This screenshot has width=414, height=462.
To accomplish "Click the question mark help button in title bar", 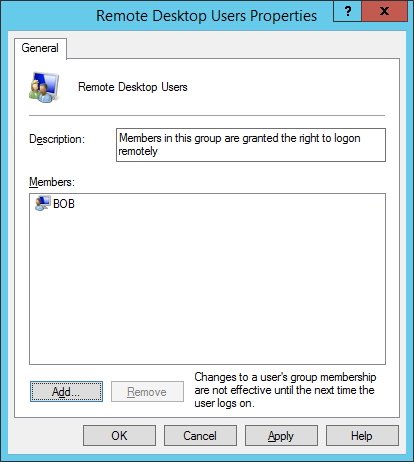I will click(347, 12).
